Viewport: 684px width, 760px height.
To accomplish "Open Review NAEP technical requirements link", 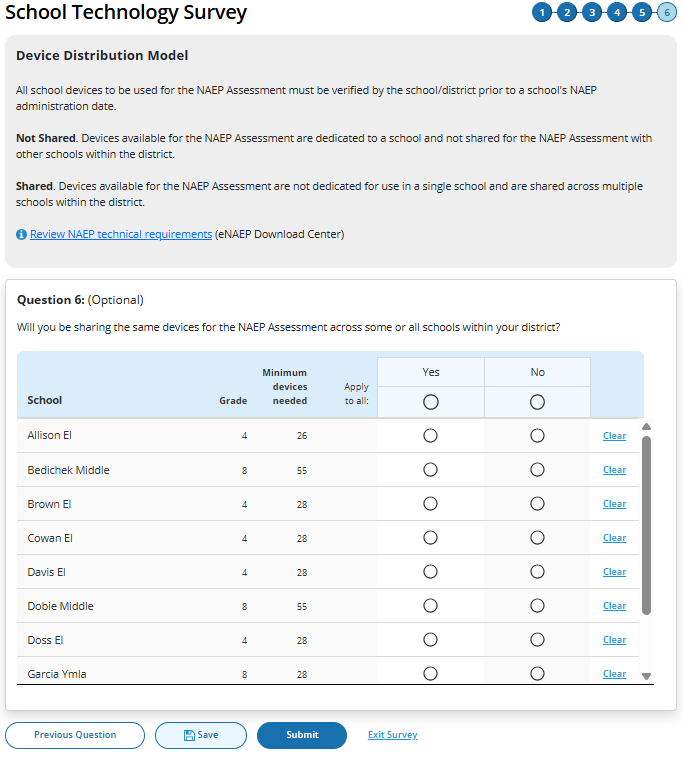I will click(121, 235).
